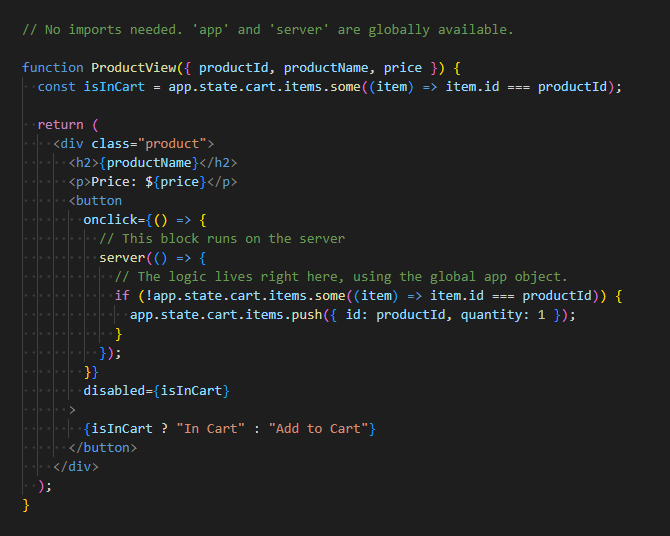670x536 pixels.
Task: Click the "product" class string value
Action: [179, 144]
